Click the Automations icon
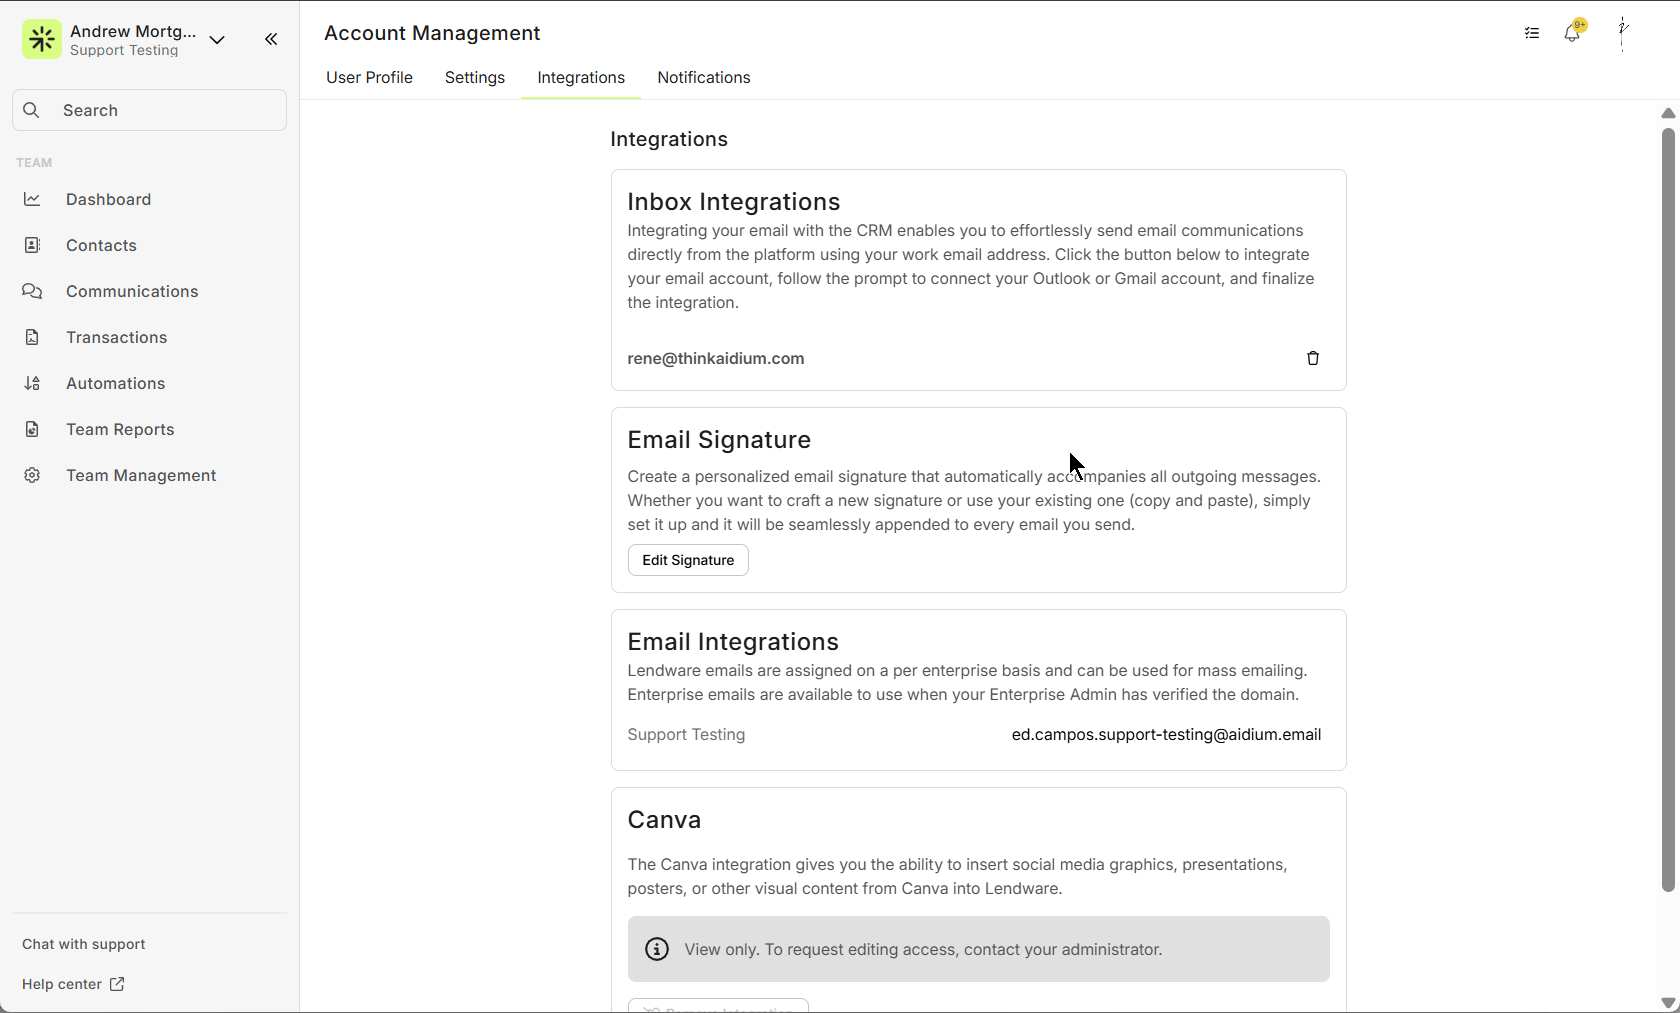Image resolution: width=1680 pixels, height=1013 pixels. coord(32,383)
